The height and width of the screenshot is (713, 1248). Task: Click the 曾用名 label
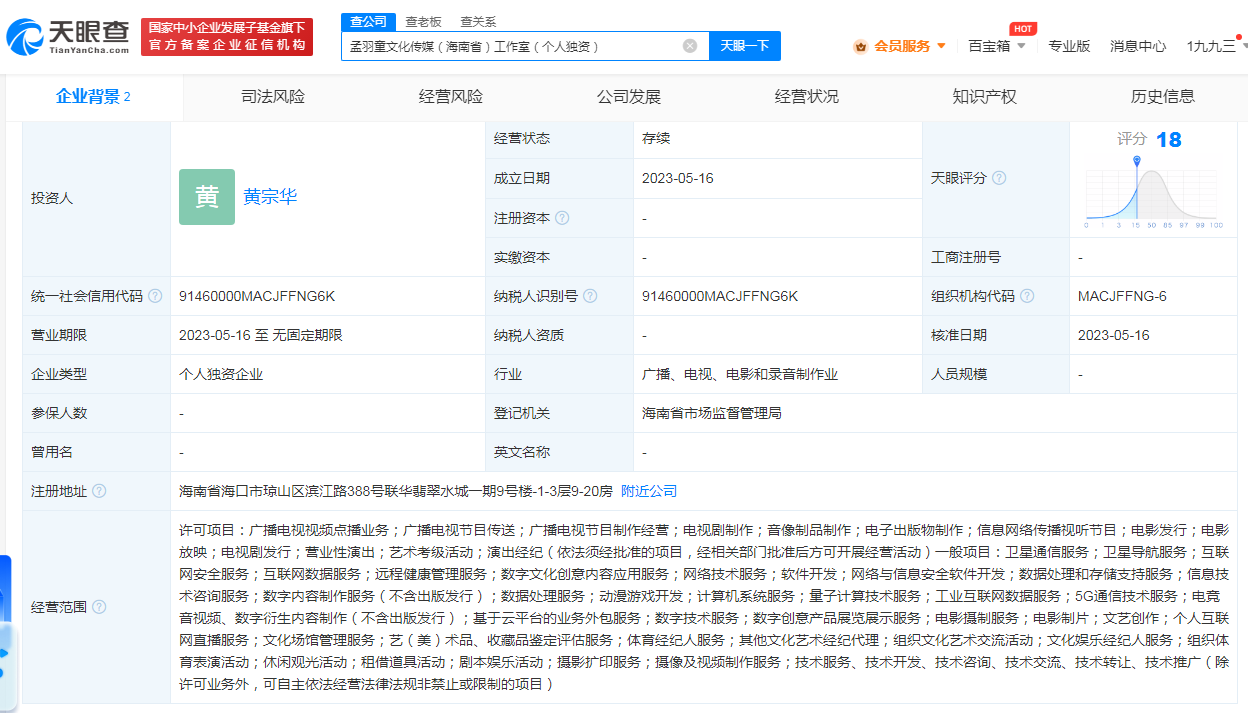point(52,452)
